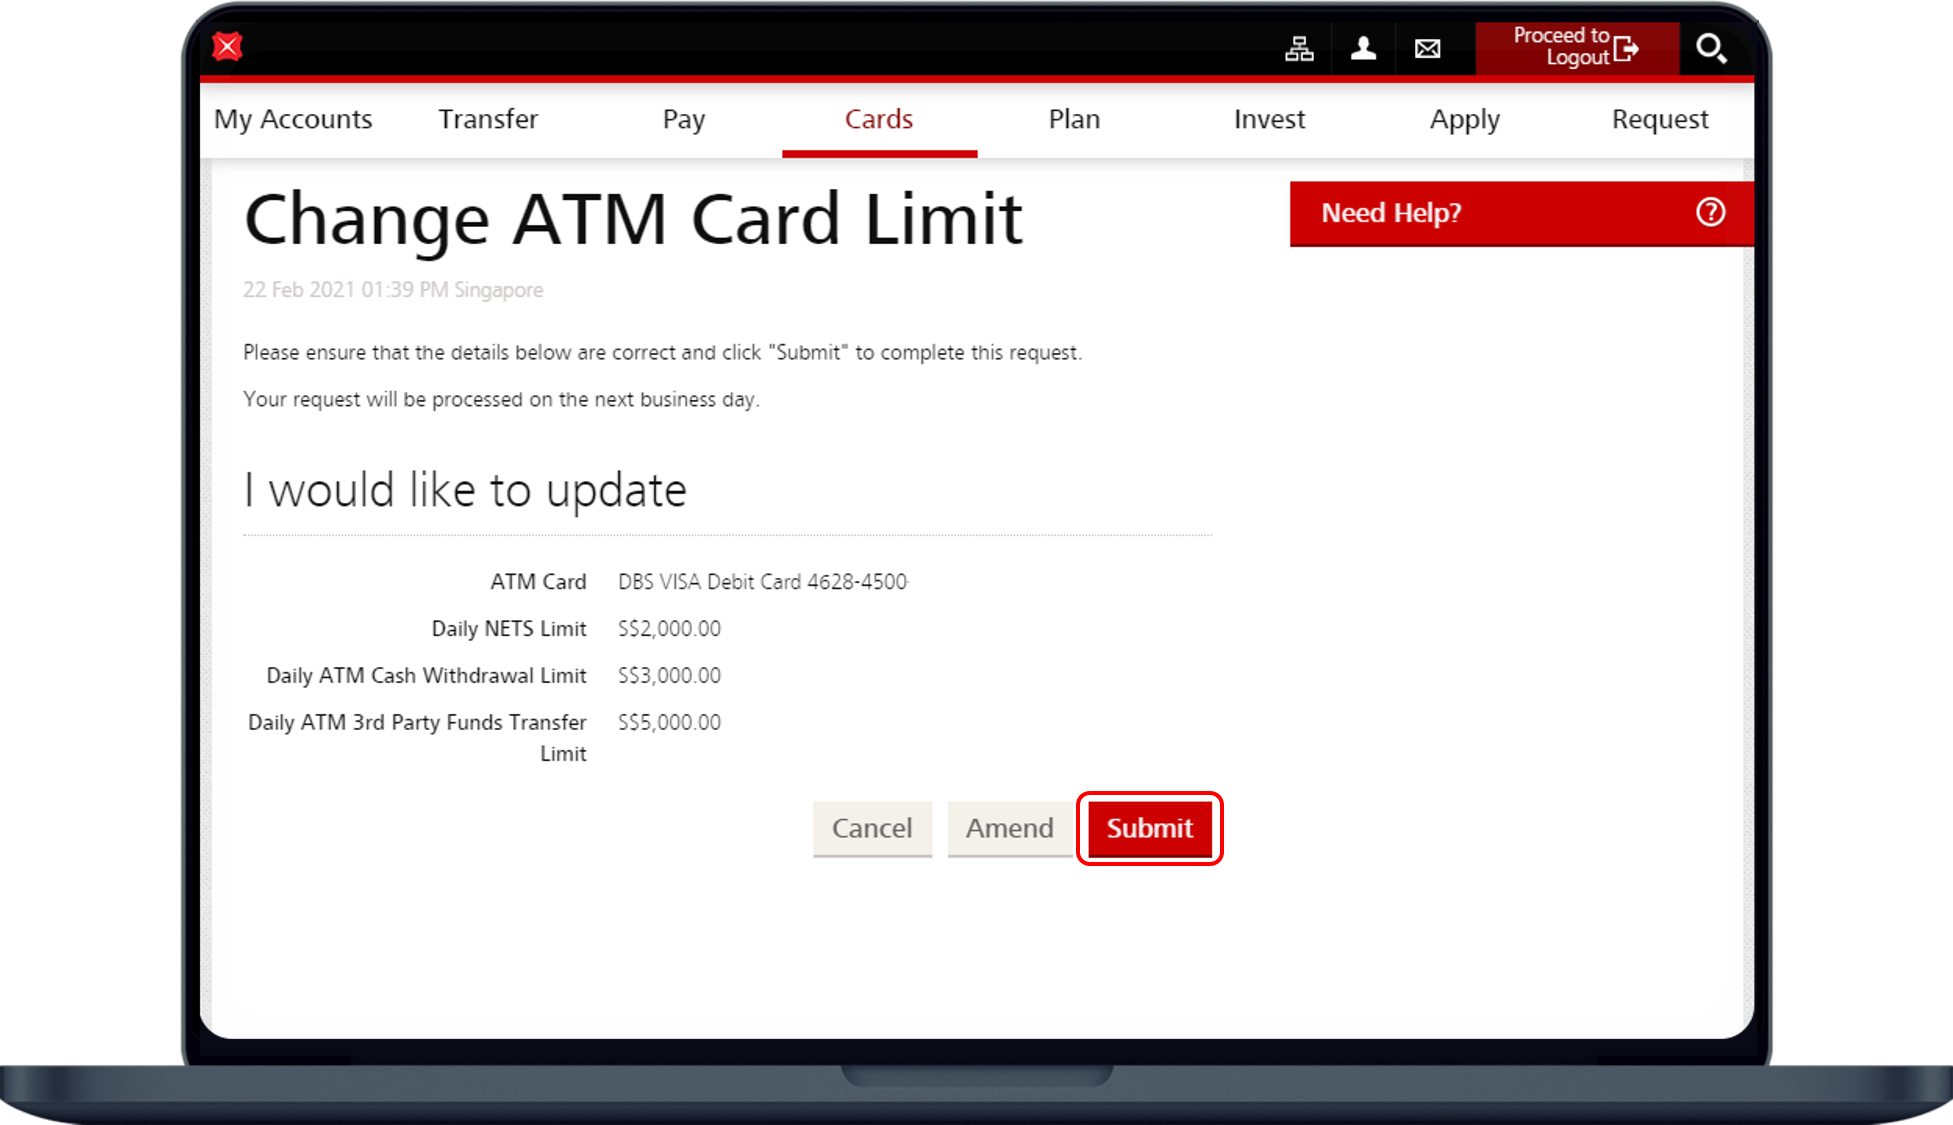Click the logout arrow icon
Screen dimensions: 1953x1125
tap(1626, 48)
